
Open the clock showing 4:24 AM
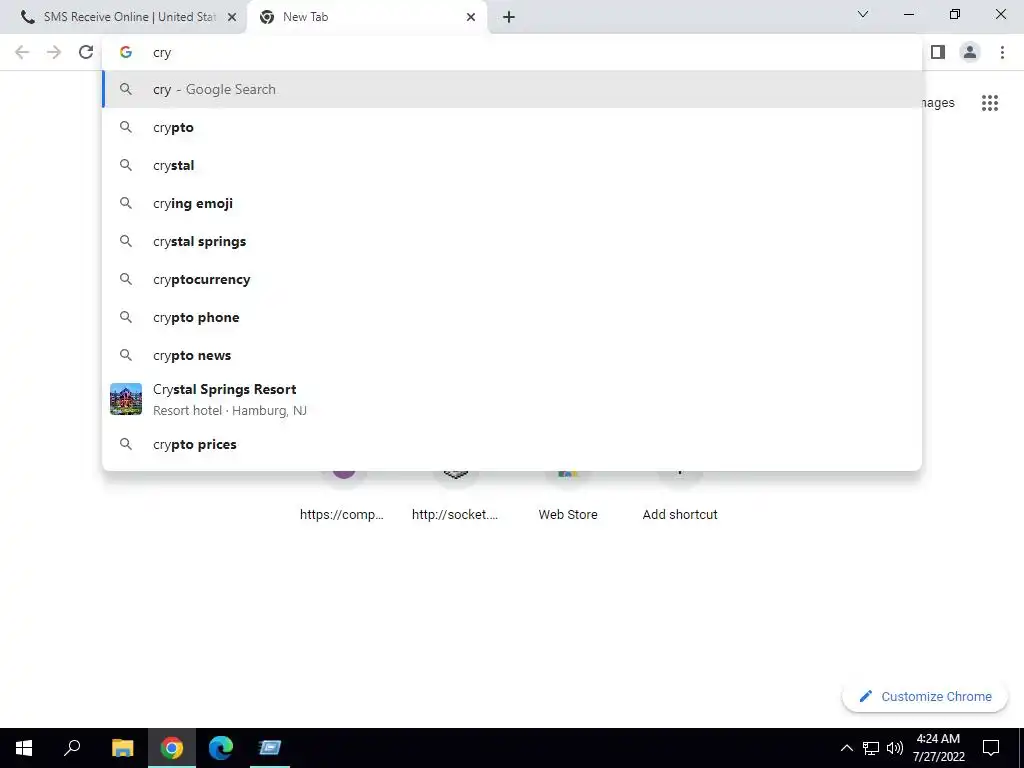938,748
